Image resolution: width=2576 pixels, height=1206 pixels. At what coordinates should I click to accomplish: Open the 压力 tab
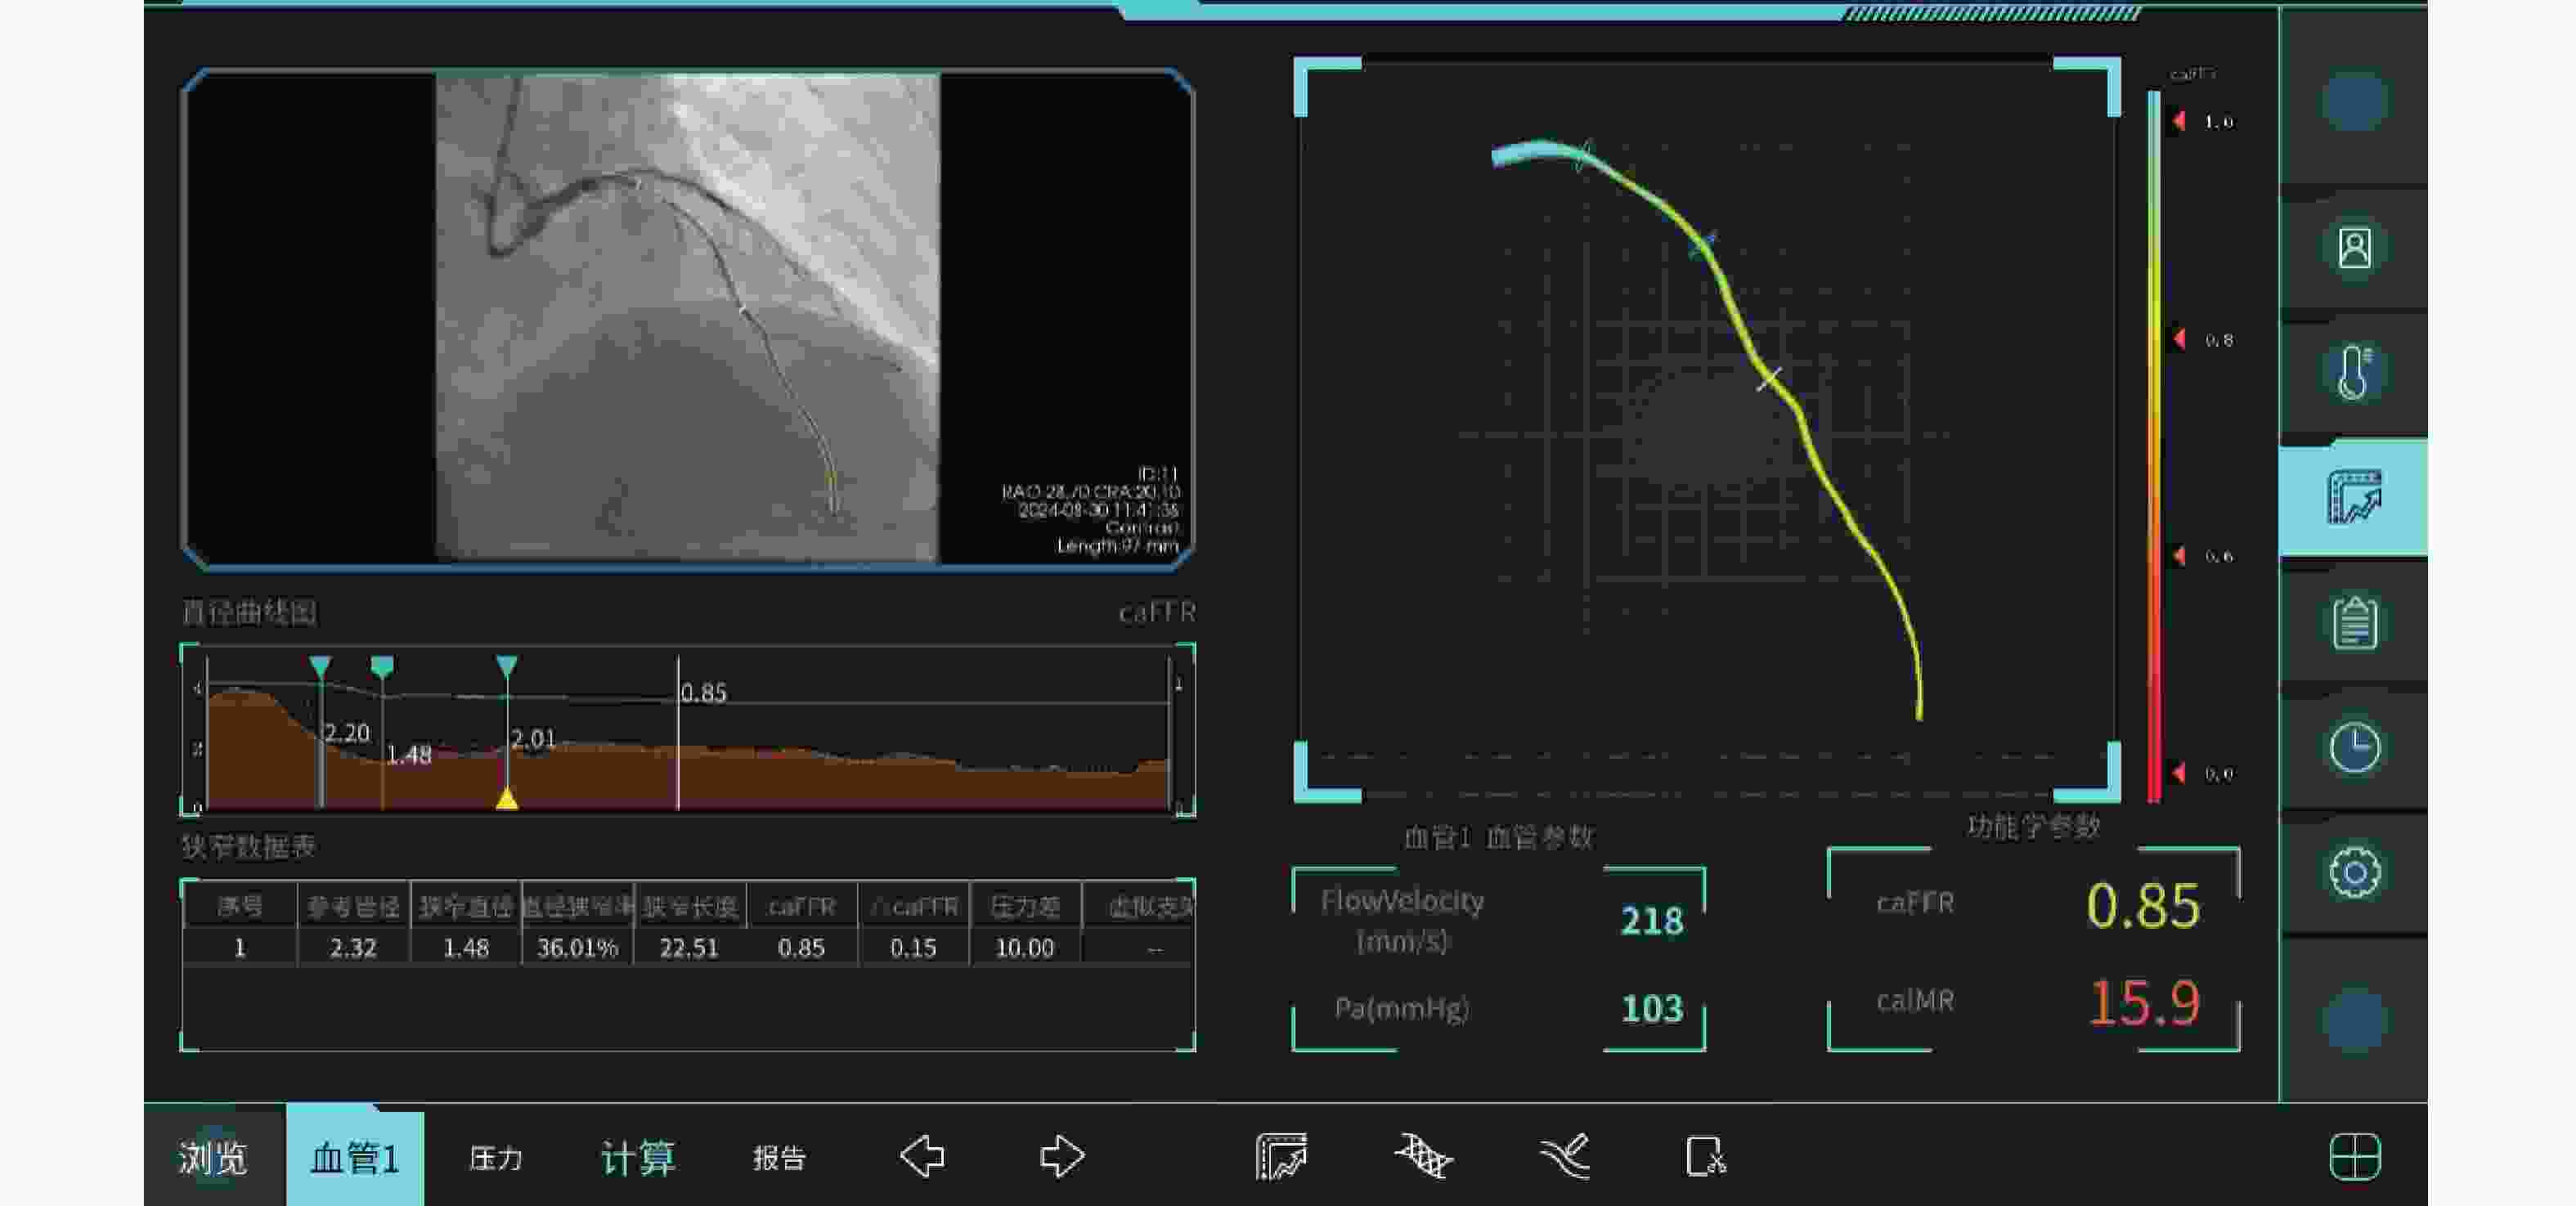point(496,1158)
